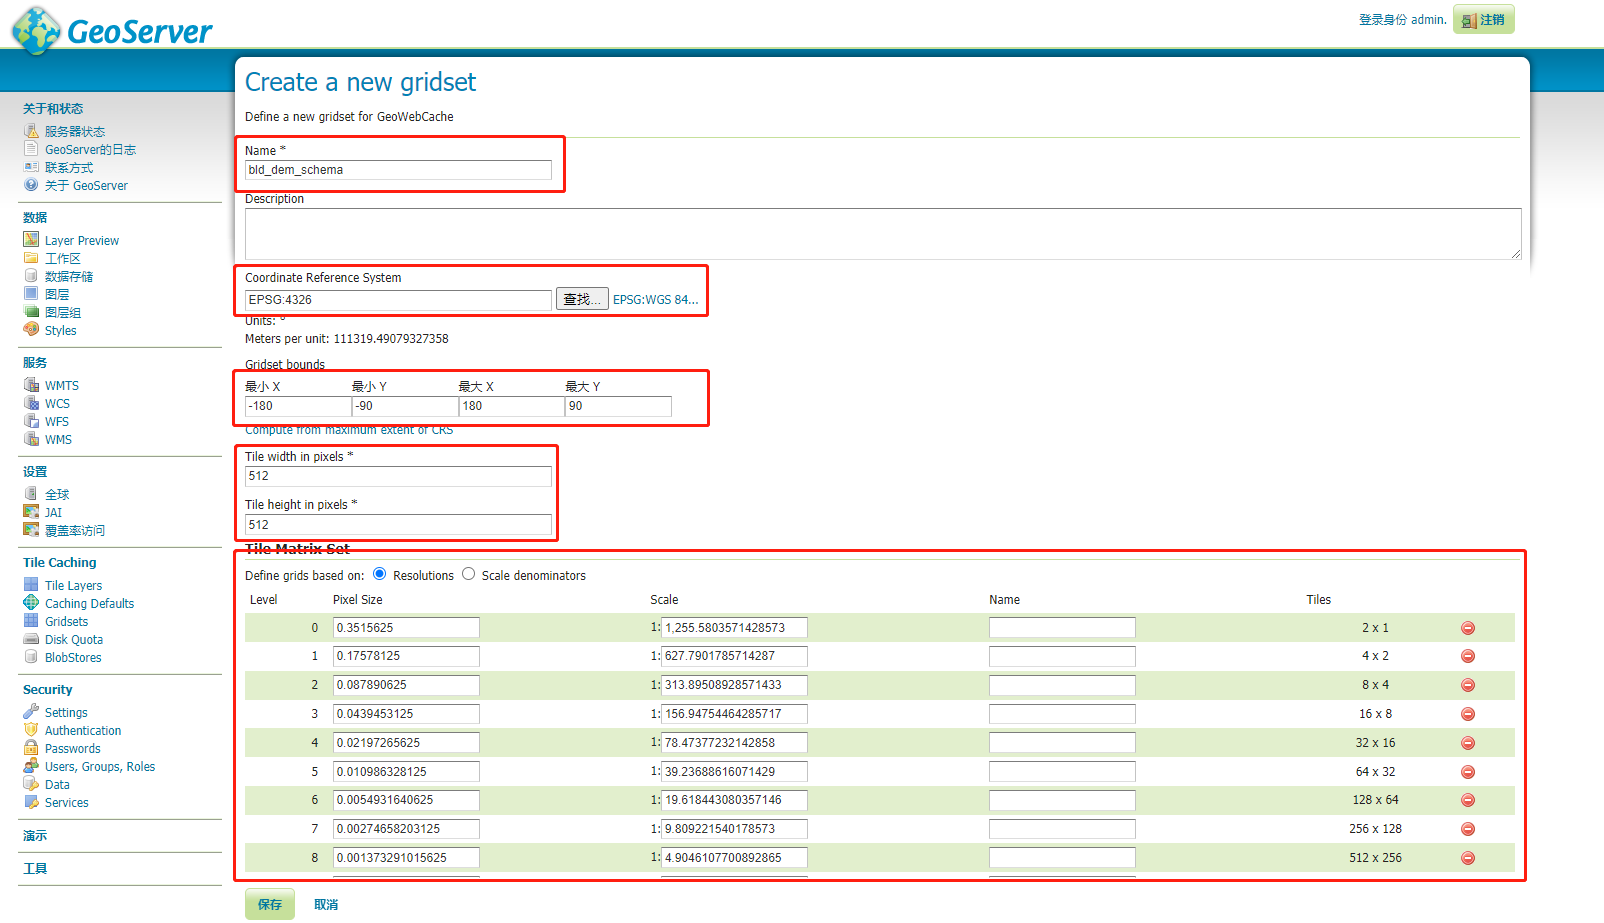The image size is (1604, 923).
Task: Click the coverage access icon
Action: click(x=31, y=530)
